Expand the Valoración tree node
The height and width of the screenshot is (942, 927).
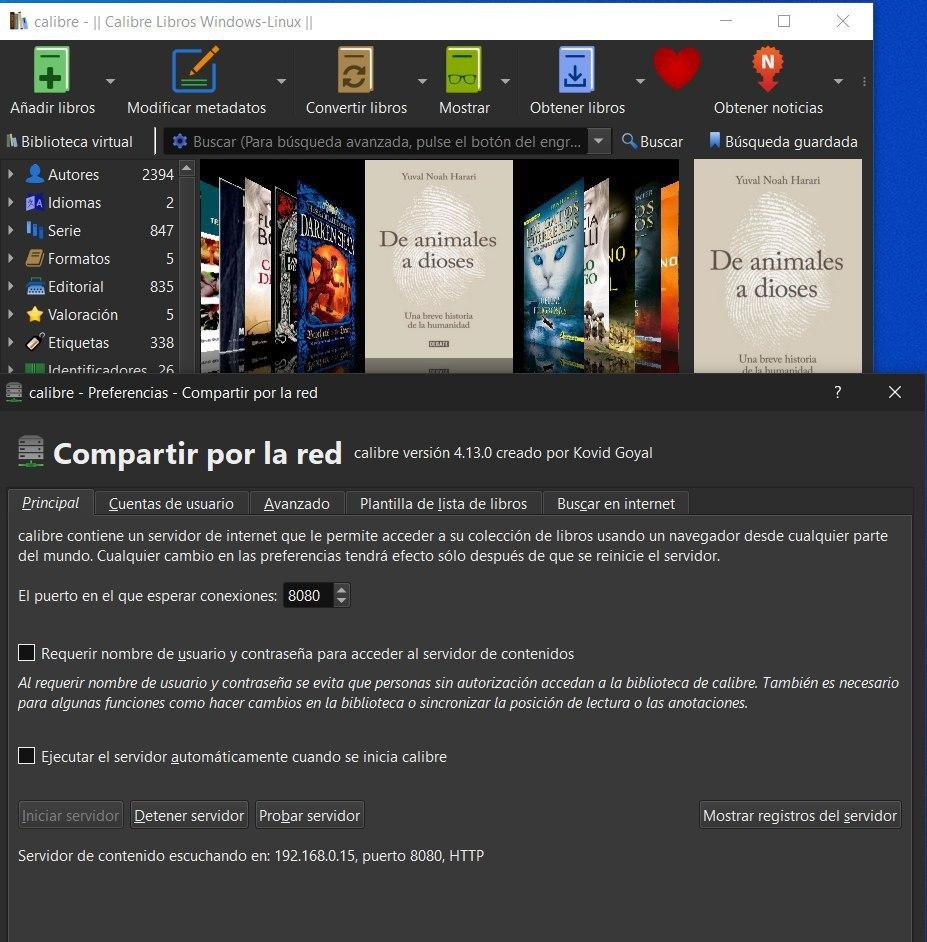tap(10, 314)
